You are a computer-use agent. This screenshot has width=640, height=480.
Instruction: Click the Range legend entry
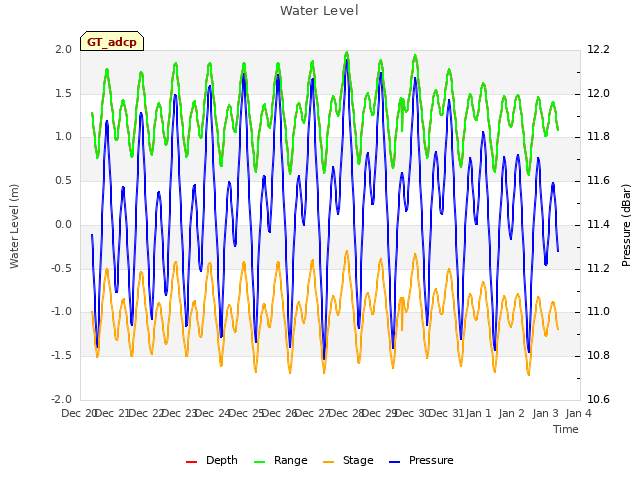point(280,460)
